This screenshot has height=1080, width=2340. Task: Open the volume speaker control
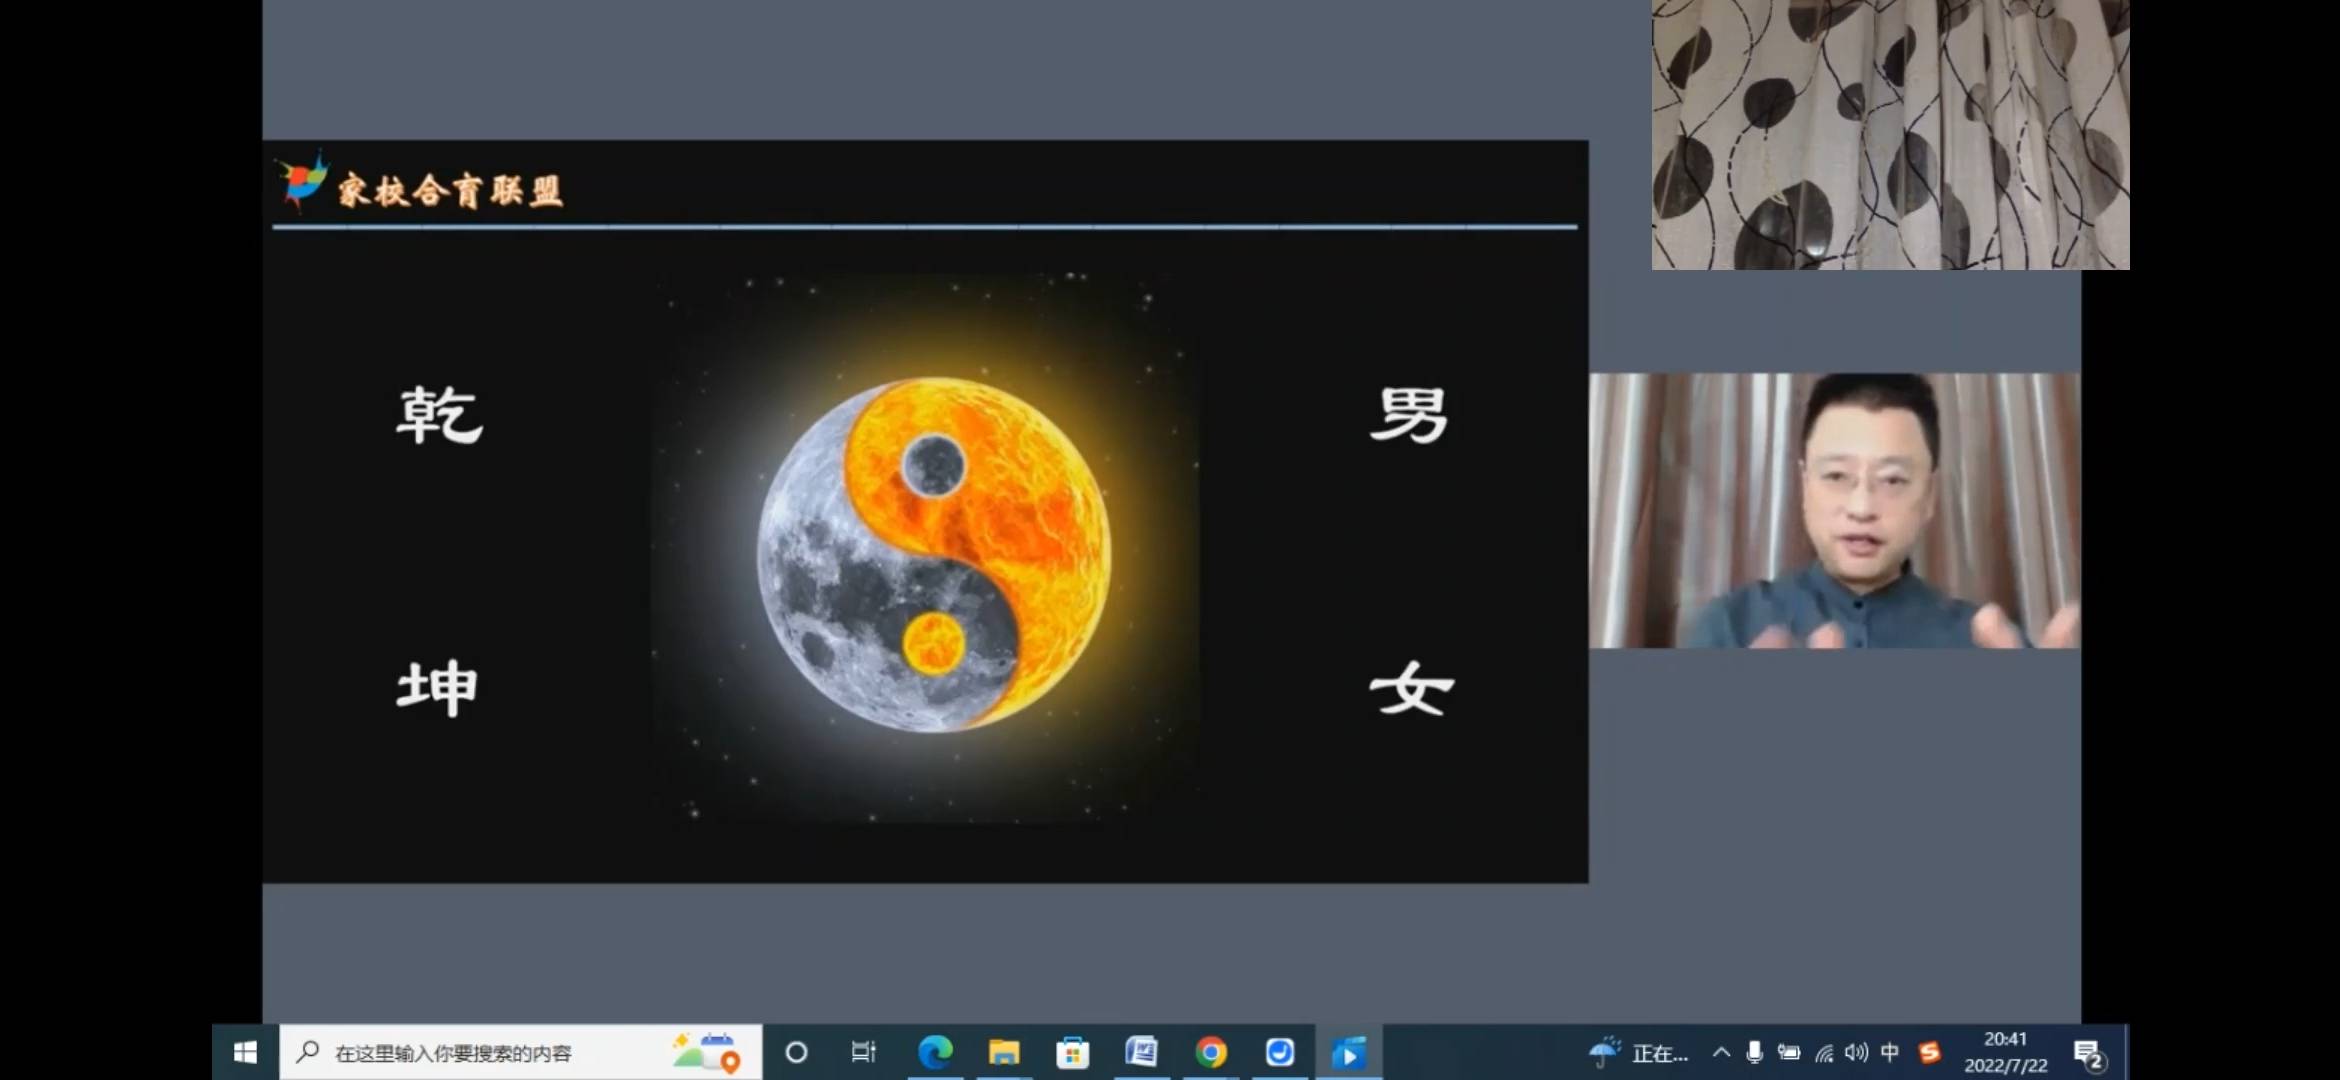pos(1856,1052)
